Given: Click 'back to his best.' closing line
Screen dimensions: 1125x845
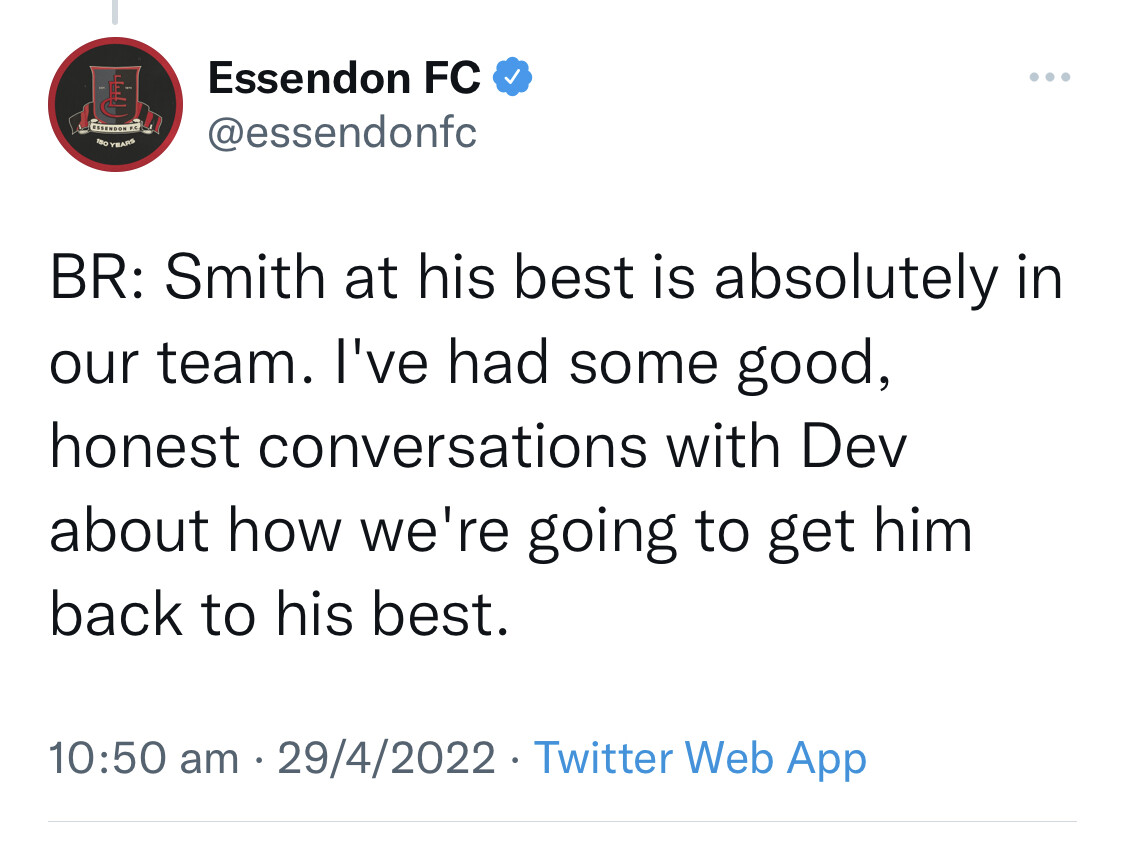Looking at the screenshot, I should (279, 614).
